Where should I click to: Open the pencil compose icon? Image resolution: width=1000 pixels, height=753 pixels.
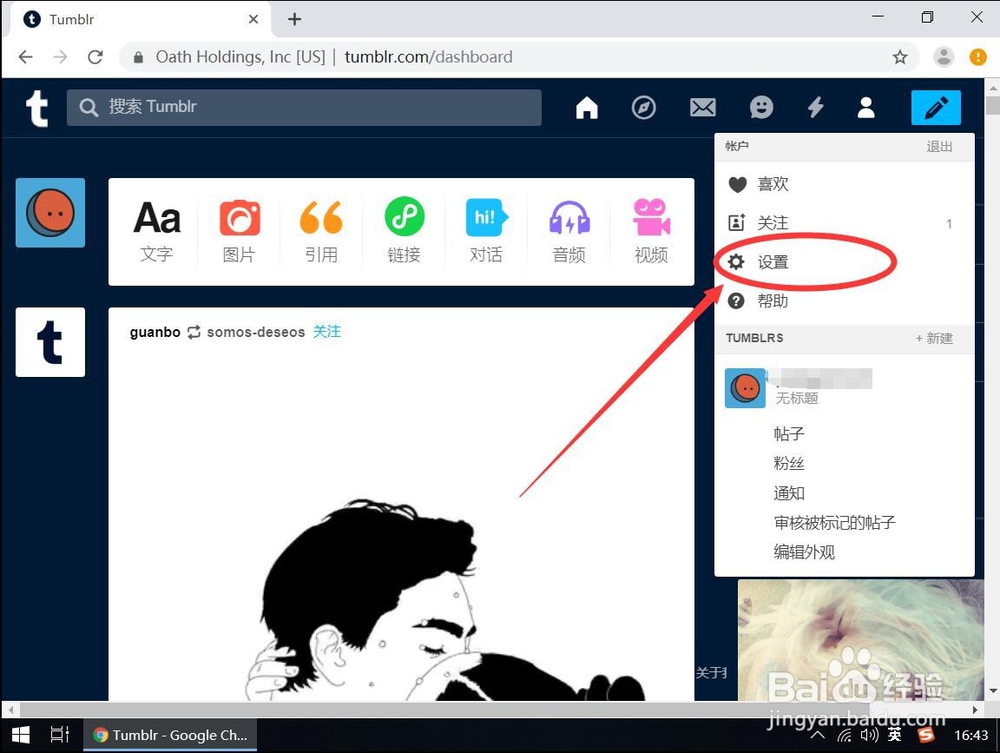pos(936,107)
